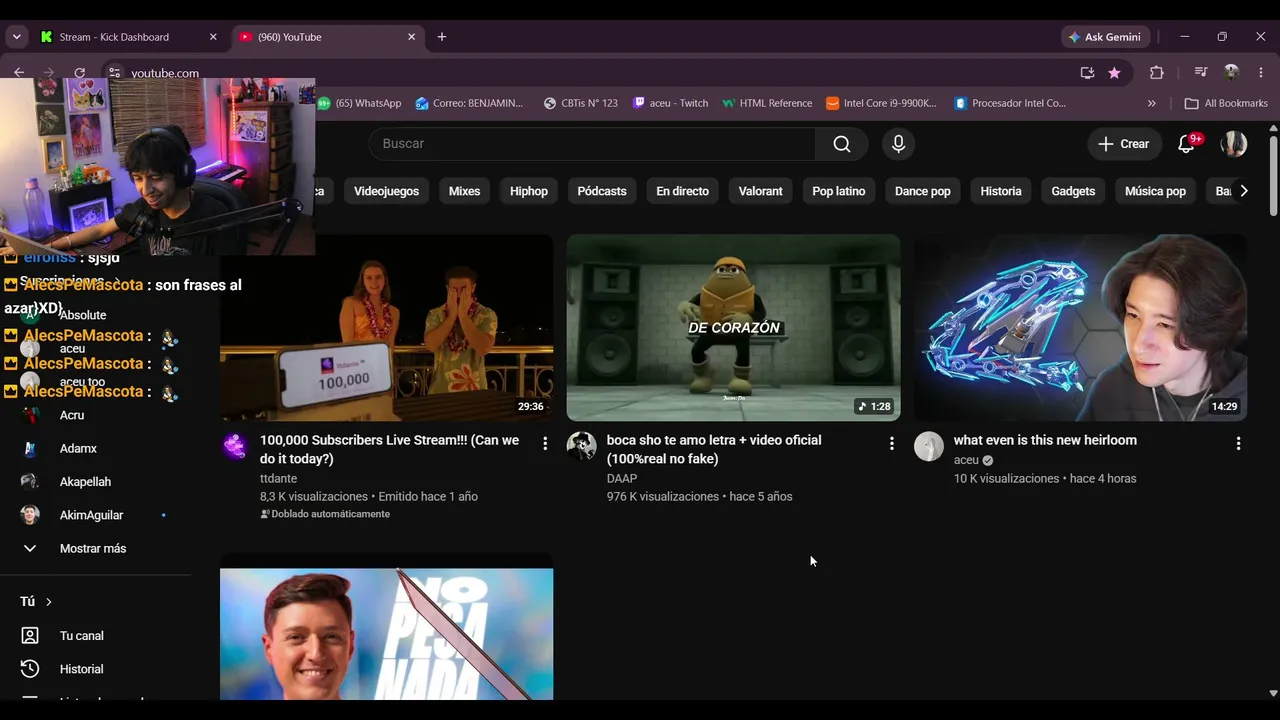This screenshot has height=720, width=1280.
Task: Show more category chips with right arrow
Action: pyautogui.click(x=1243, y=191)
